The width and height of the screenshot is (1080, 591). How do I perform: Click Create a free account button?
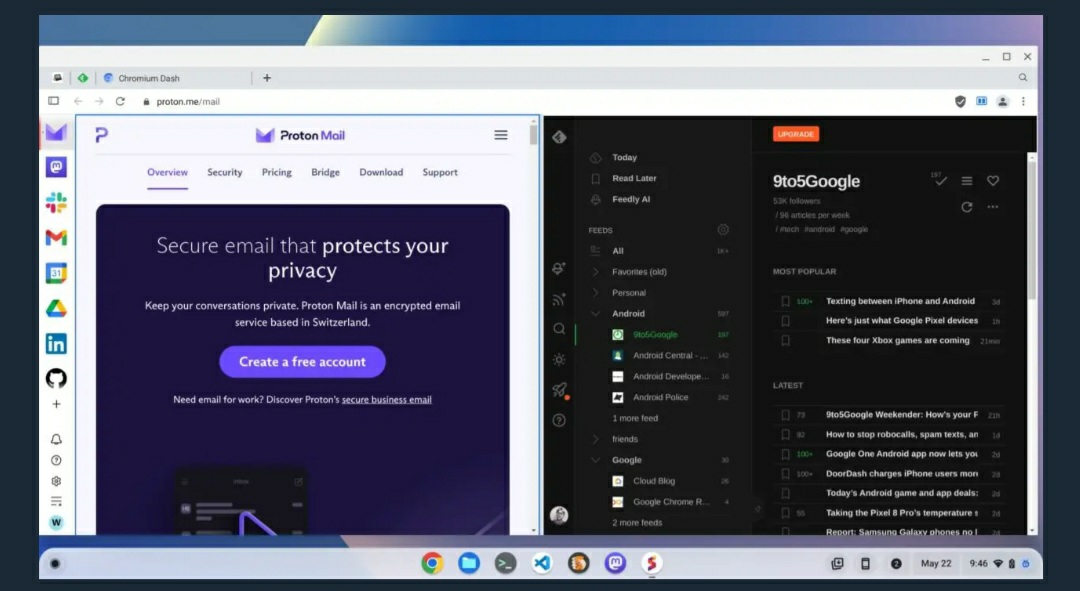click(302, 362)
